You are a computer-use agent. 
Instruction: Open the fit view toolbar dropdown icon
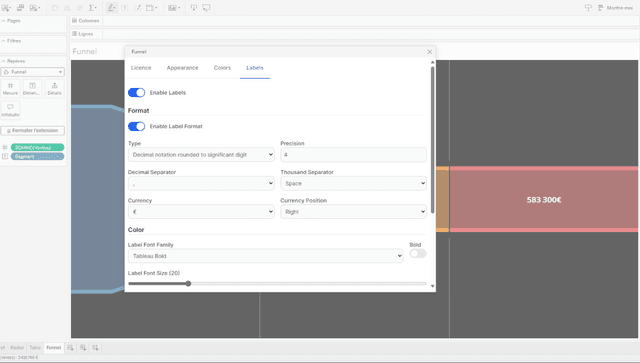pos(151,8)
